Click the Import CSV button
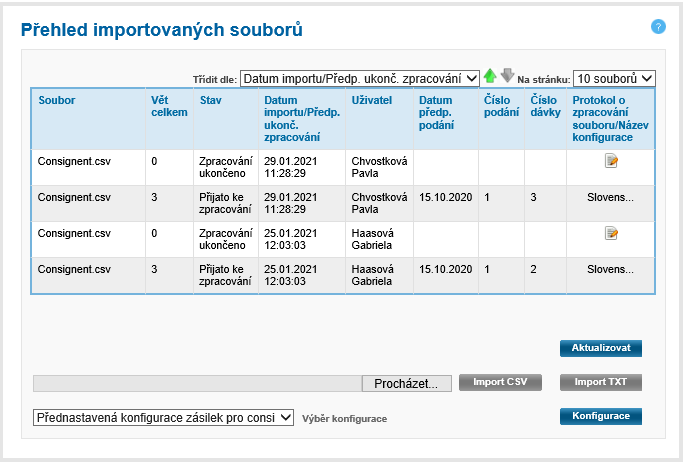The height and width of the screenshot is (465, 685). coord(500,382)
